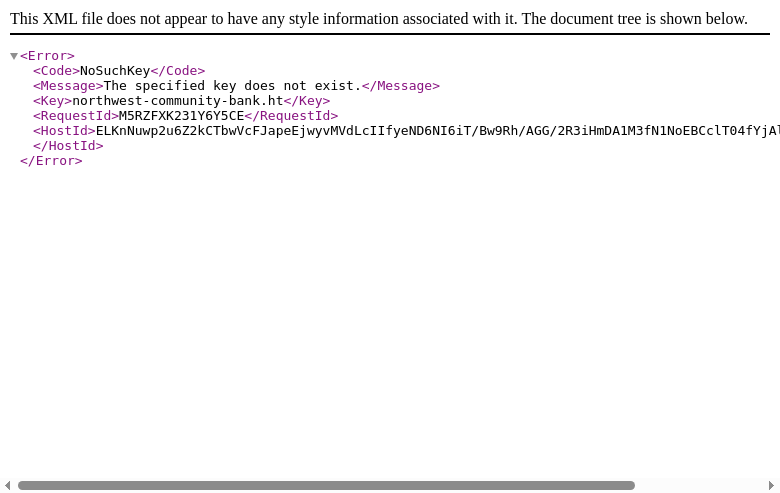Click the opening <RequestId> tag
Screen dimensions: 780x493
tap(76, 115)
